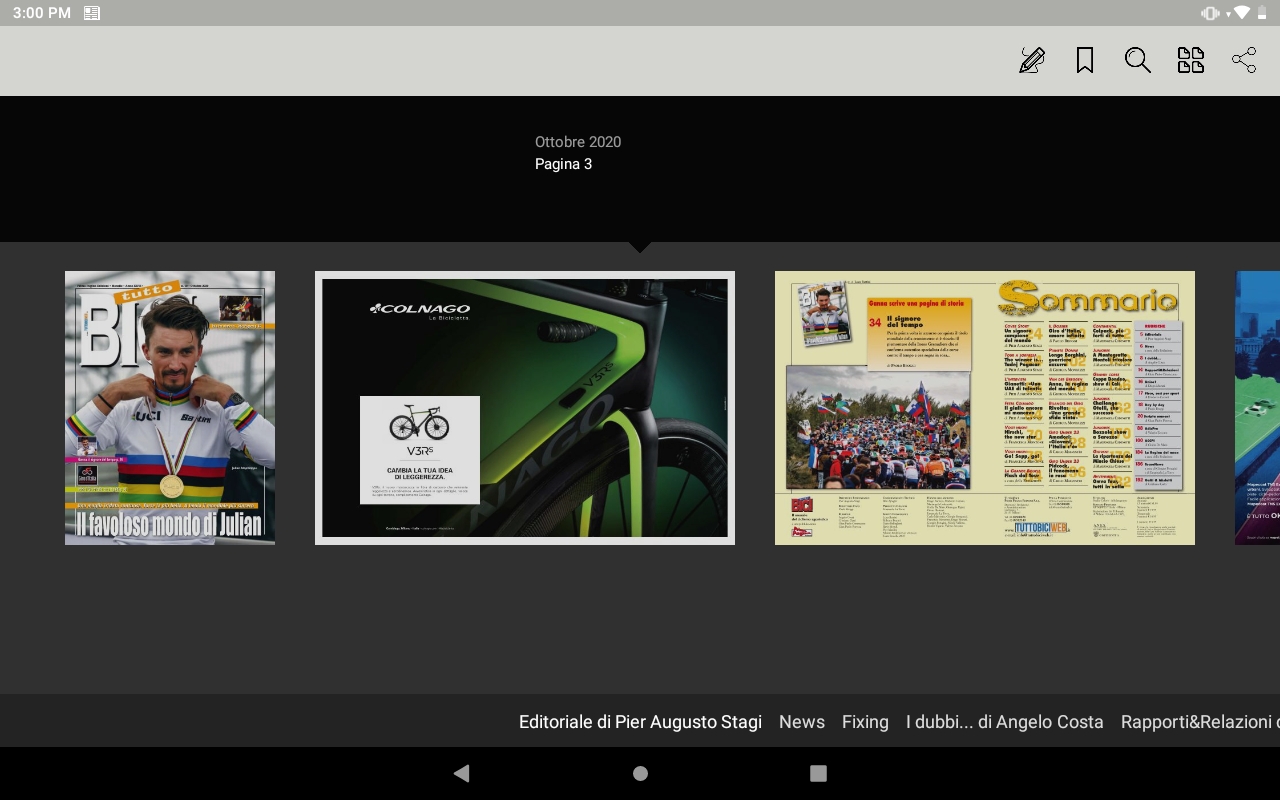Screen dimensions: 1280x800
Task: Bookmark this page with the bookmark icon
Action: 1085,60
